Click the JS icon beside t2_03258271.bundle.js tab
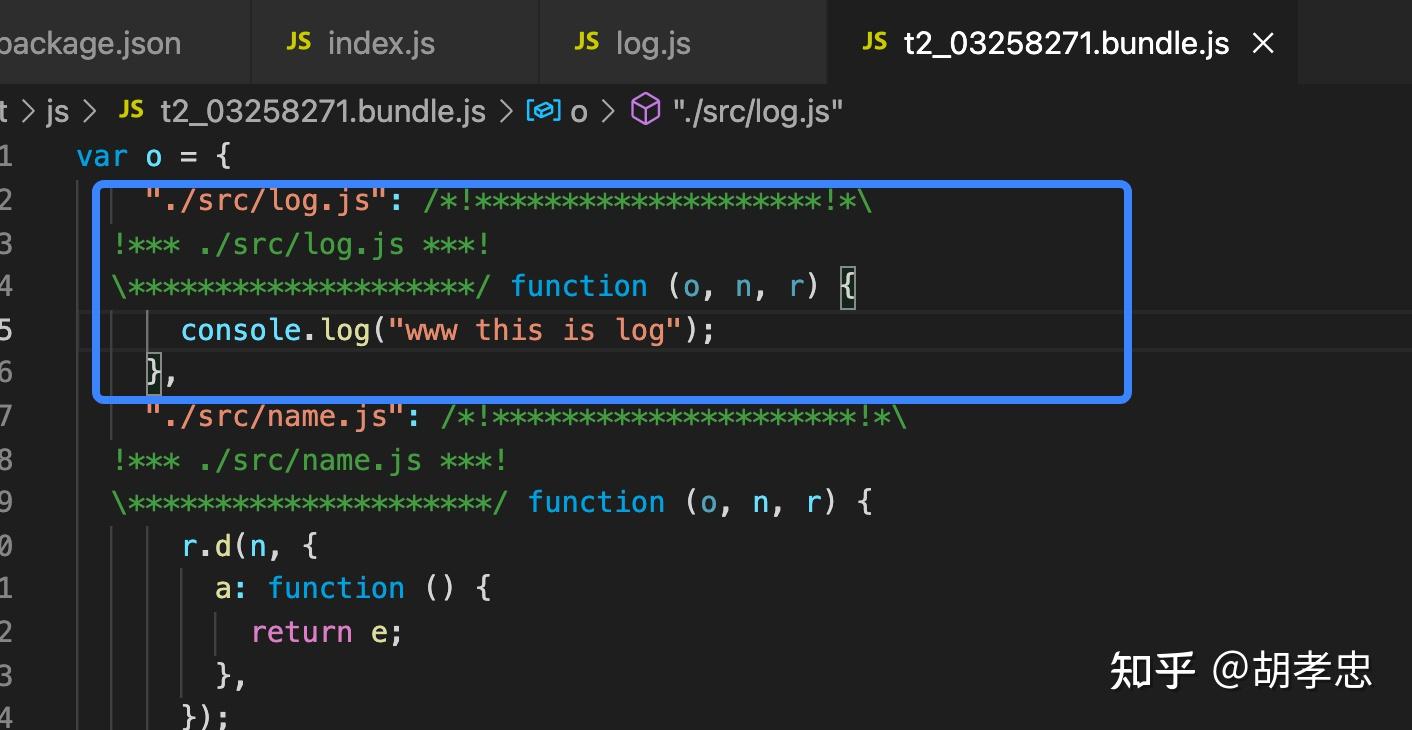Viewport: 1412px width, 730px height. pos(874,42)
